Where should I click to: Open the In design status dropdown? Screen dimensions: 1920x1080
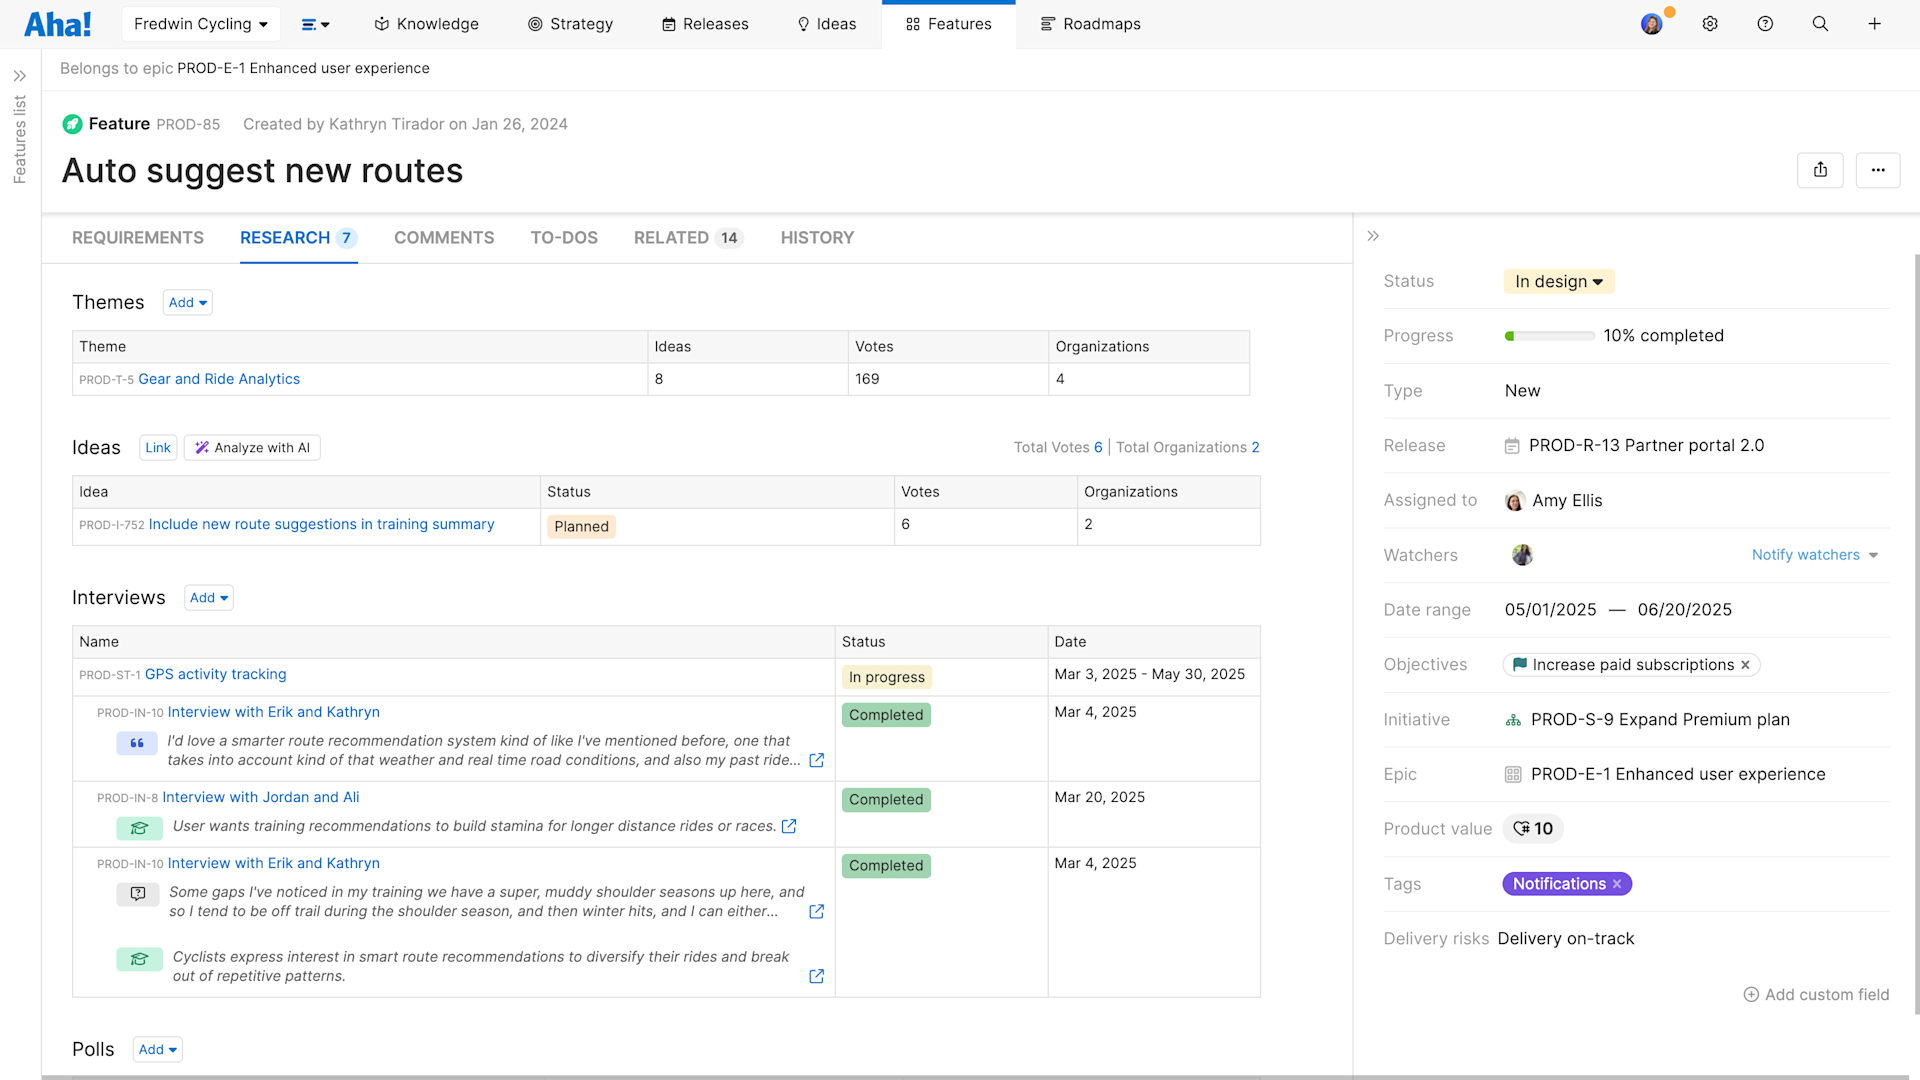(1559, 282)
